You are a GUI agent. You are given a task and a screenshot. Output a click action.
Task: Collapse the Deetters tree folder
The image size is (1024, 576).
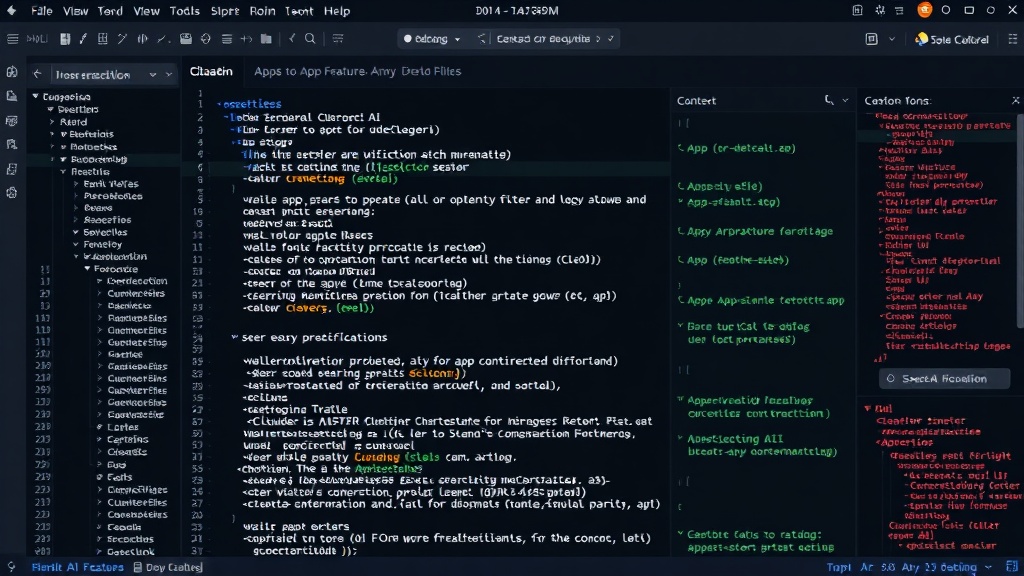coord(50,109)
